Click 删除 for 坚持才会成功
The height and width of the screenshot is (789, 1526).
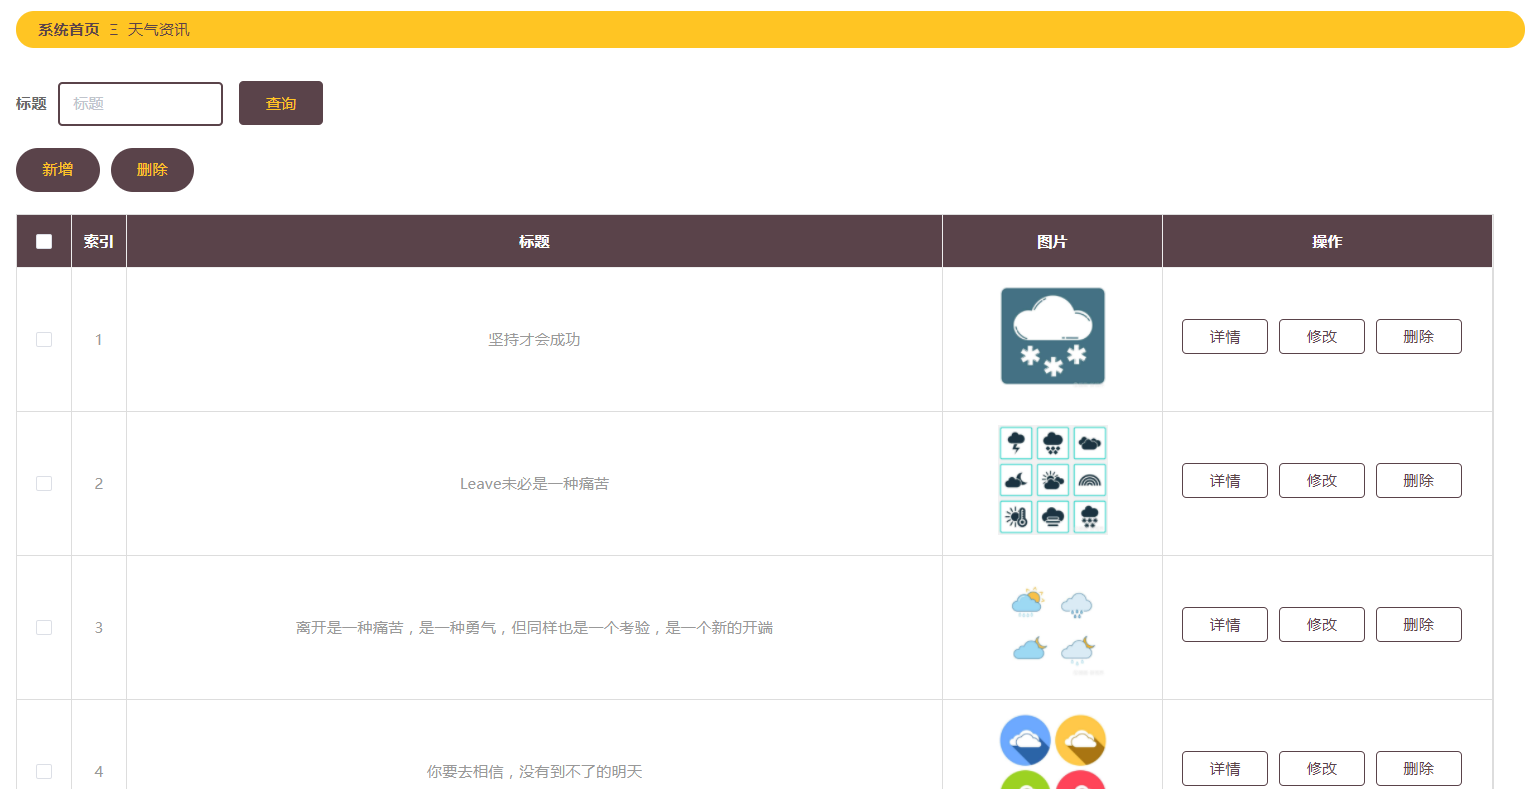pyautogui.click(x=1419, y=337)
